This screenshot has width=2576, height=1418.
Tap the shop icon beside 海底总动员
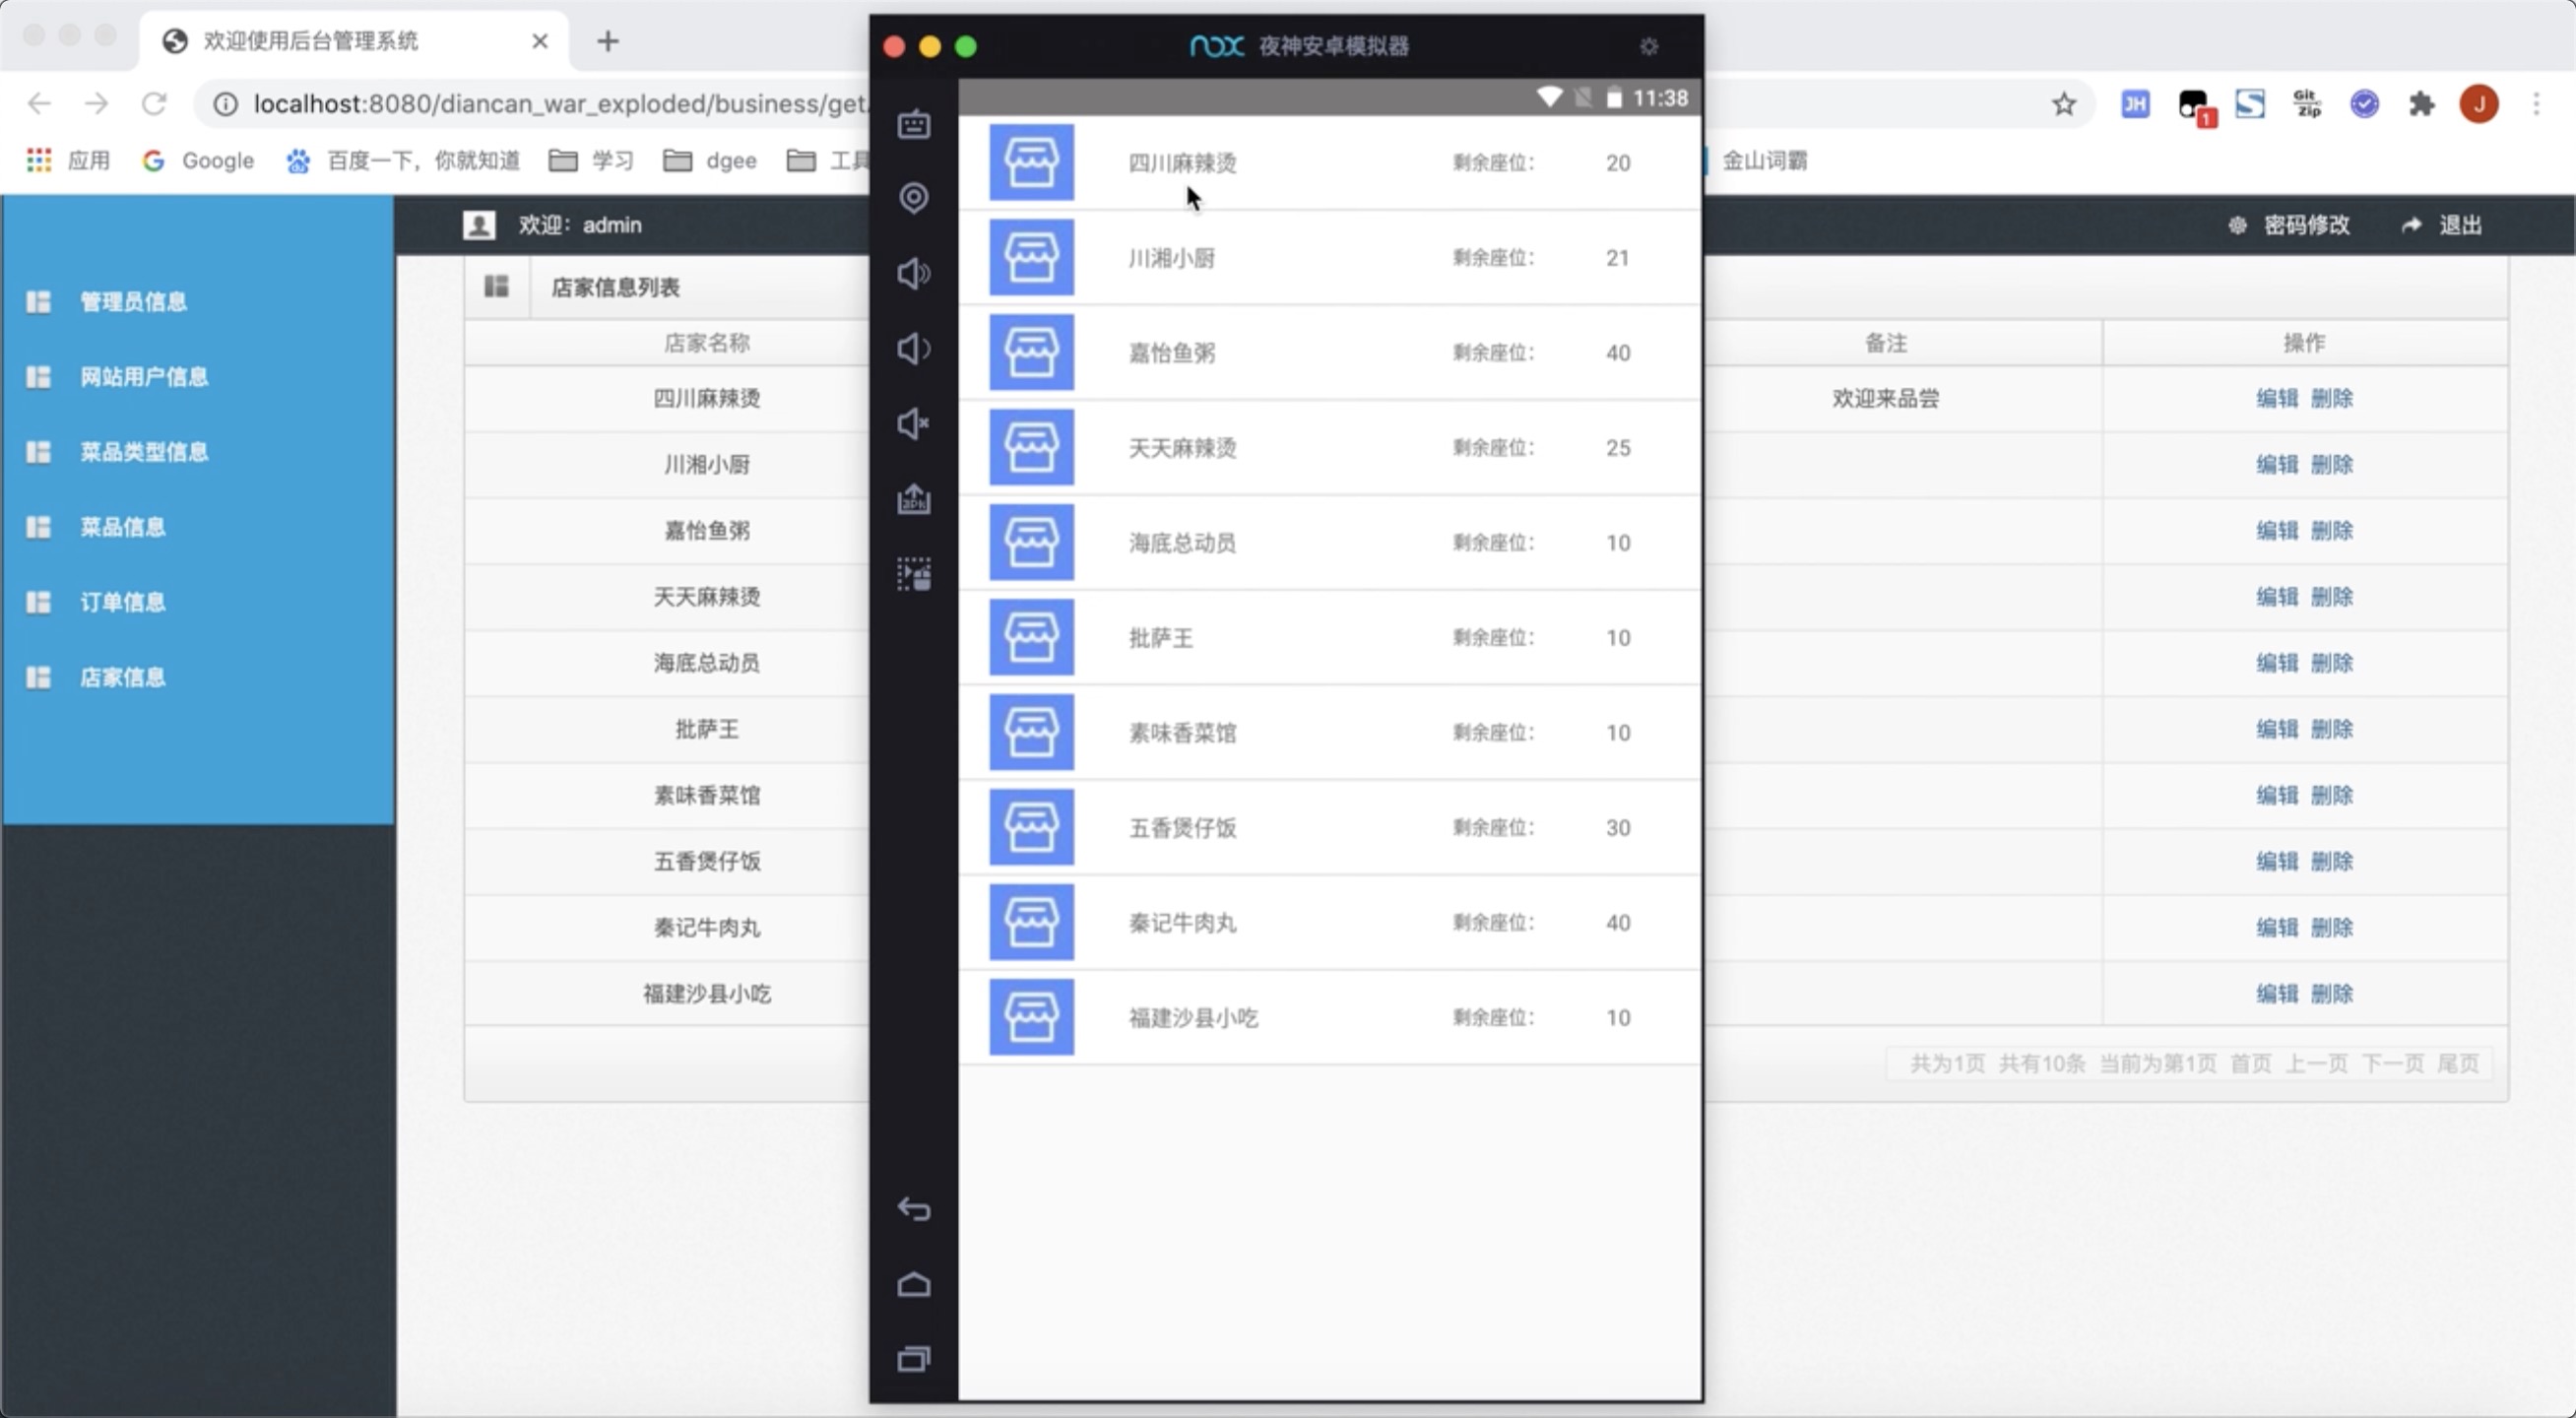(x=1031, y=542)
